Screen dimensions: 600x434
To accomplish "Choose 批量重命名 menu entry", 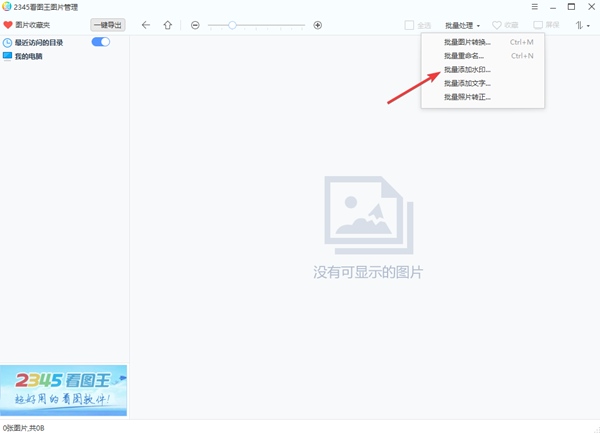I will (x=462, y=56).
